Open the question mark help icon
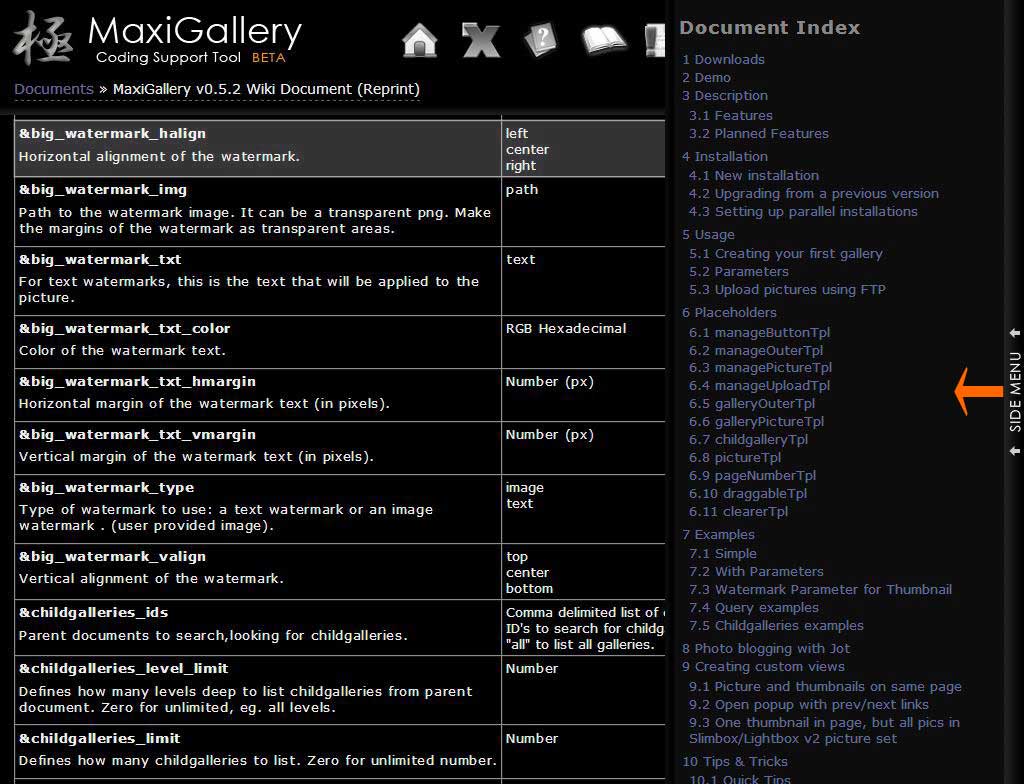The height and width of the screenshot is (784, 1024). 540,40
